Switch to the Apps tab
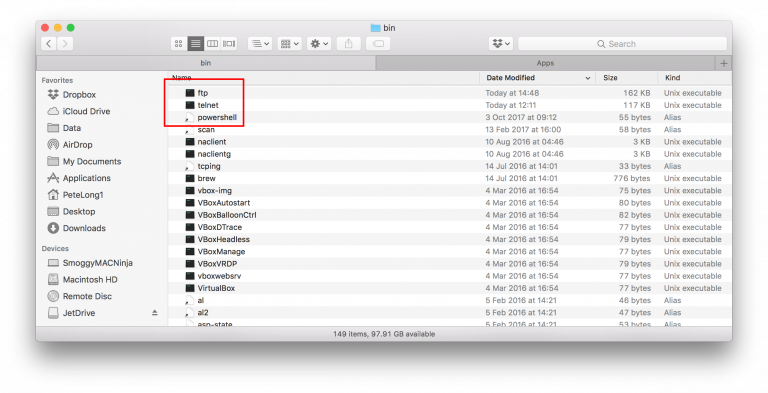This screenshot has height=393, width=768. pyautogui.click(x=545, y=63)
